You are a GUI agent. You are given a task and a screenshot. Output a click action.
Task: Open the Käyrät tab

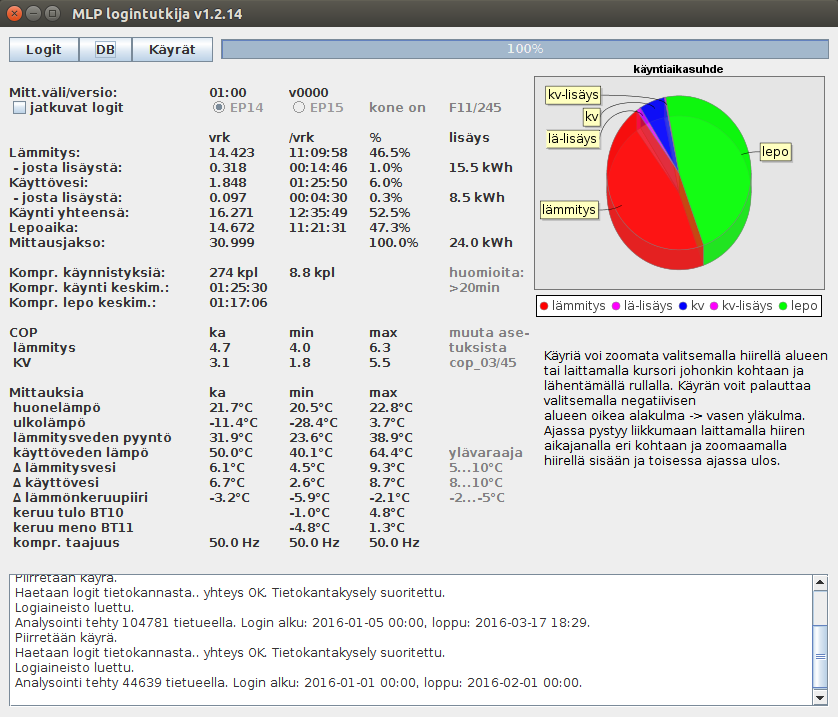pyautogui.click(x=172, y=50)
